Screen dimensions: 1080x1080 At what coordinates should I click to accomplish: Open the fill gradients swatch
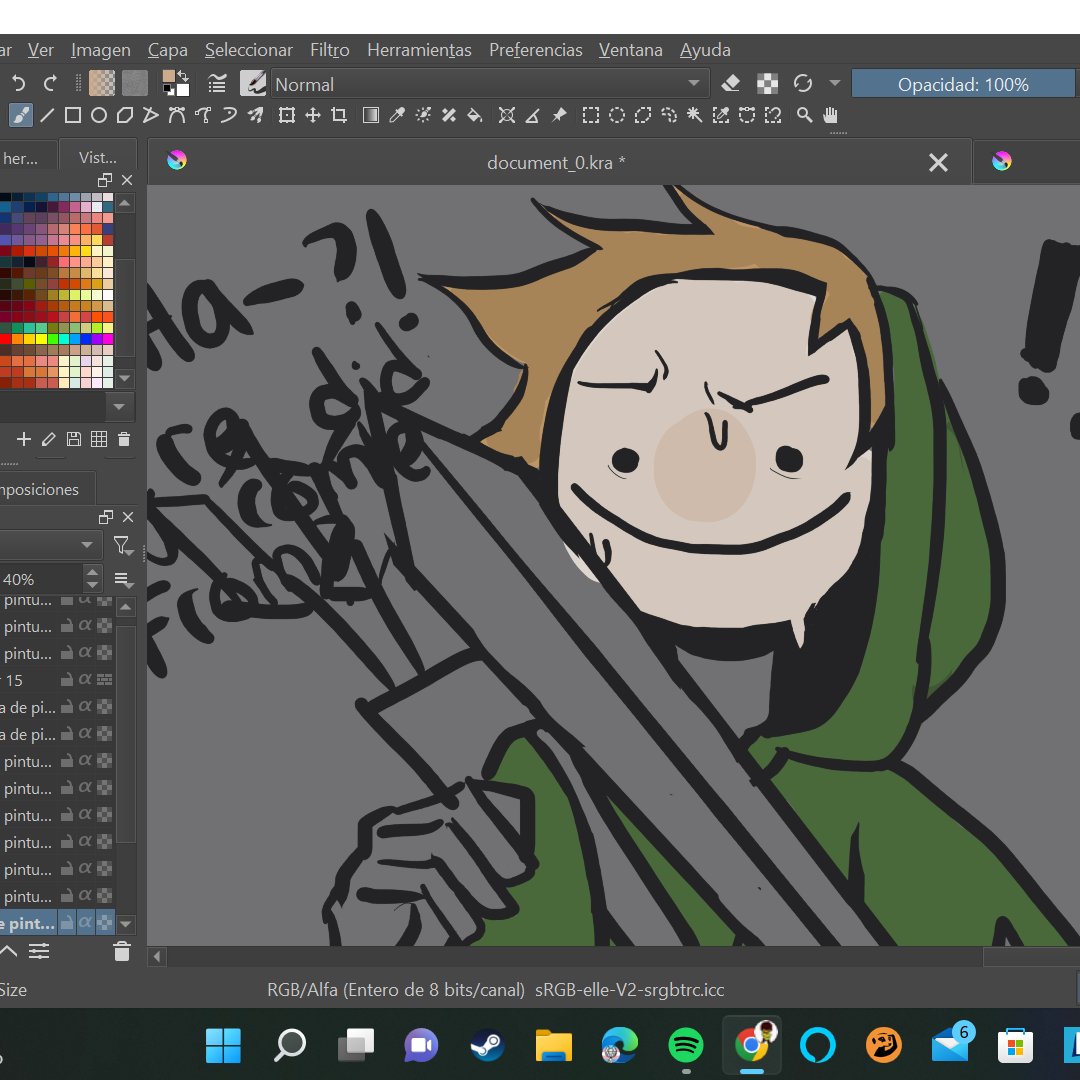pyautogui.click(x=102, y=83)
